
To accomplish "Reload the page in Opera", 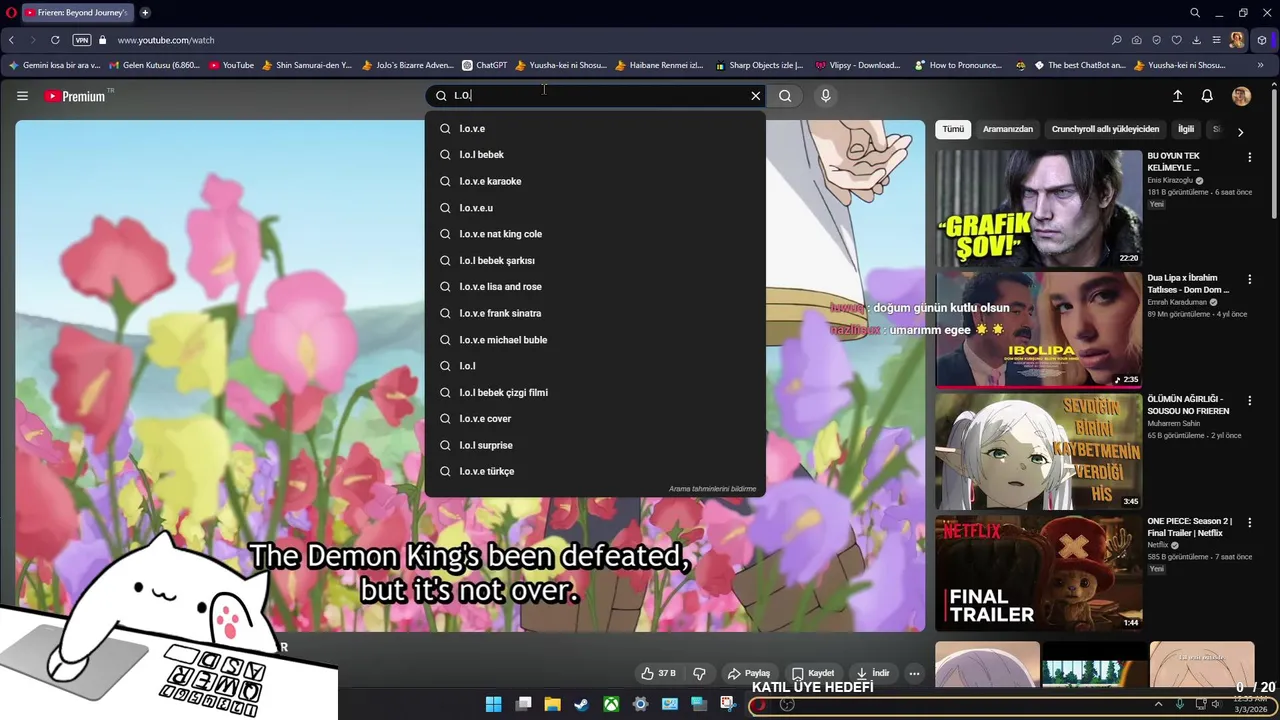I will [x=55, y=40].
